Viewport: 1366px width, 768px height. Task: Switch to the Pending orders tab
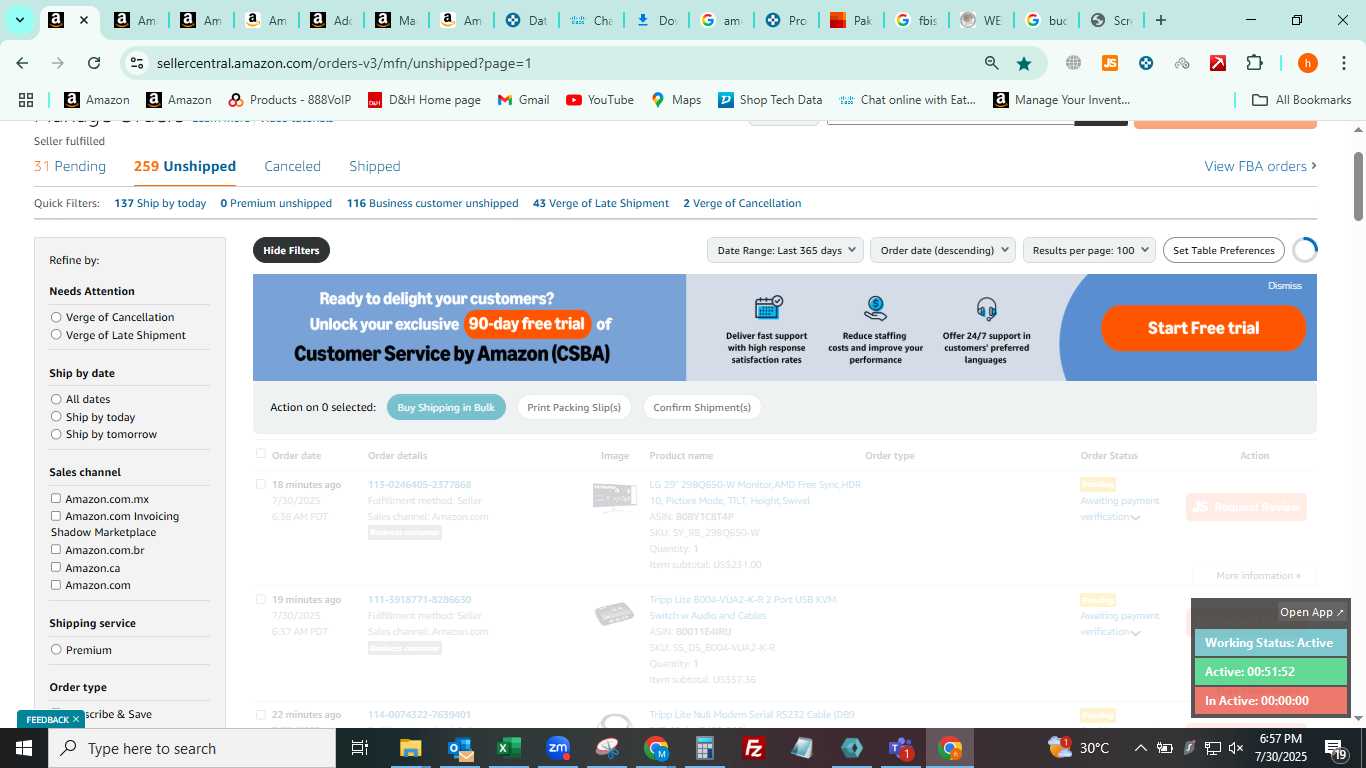pyautogui.click(x=70, y=166)
